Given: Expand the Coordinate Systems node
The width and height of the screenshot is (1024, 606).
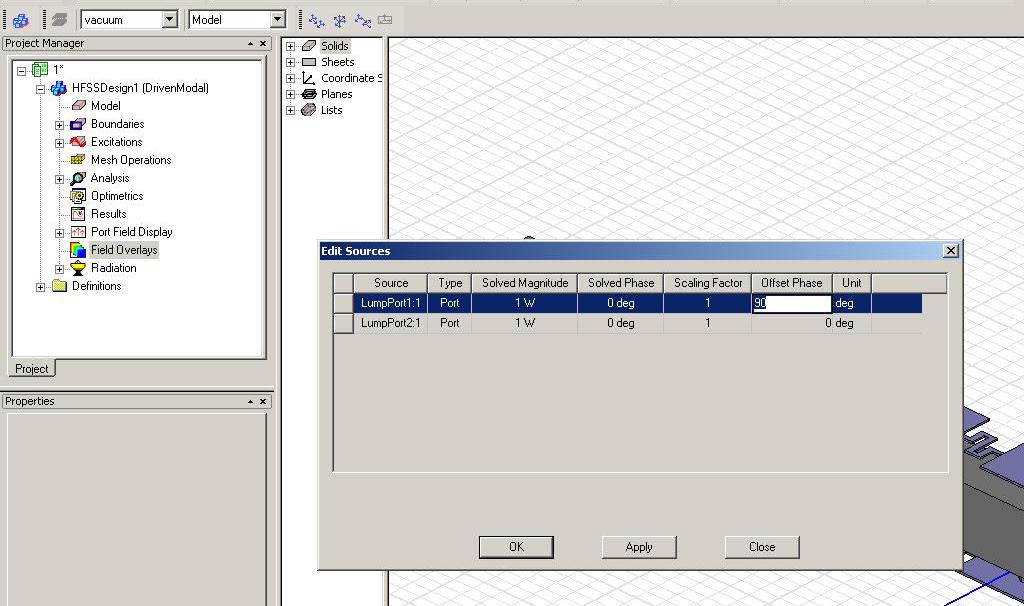Looking at the screenshot, I should pos(291,78).
